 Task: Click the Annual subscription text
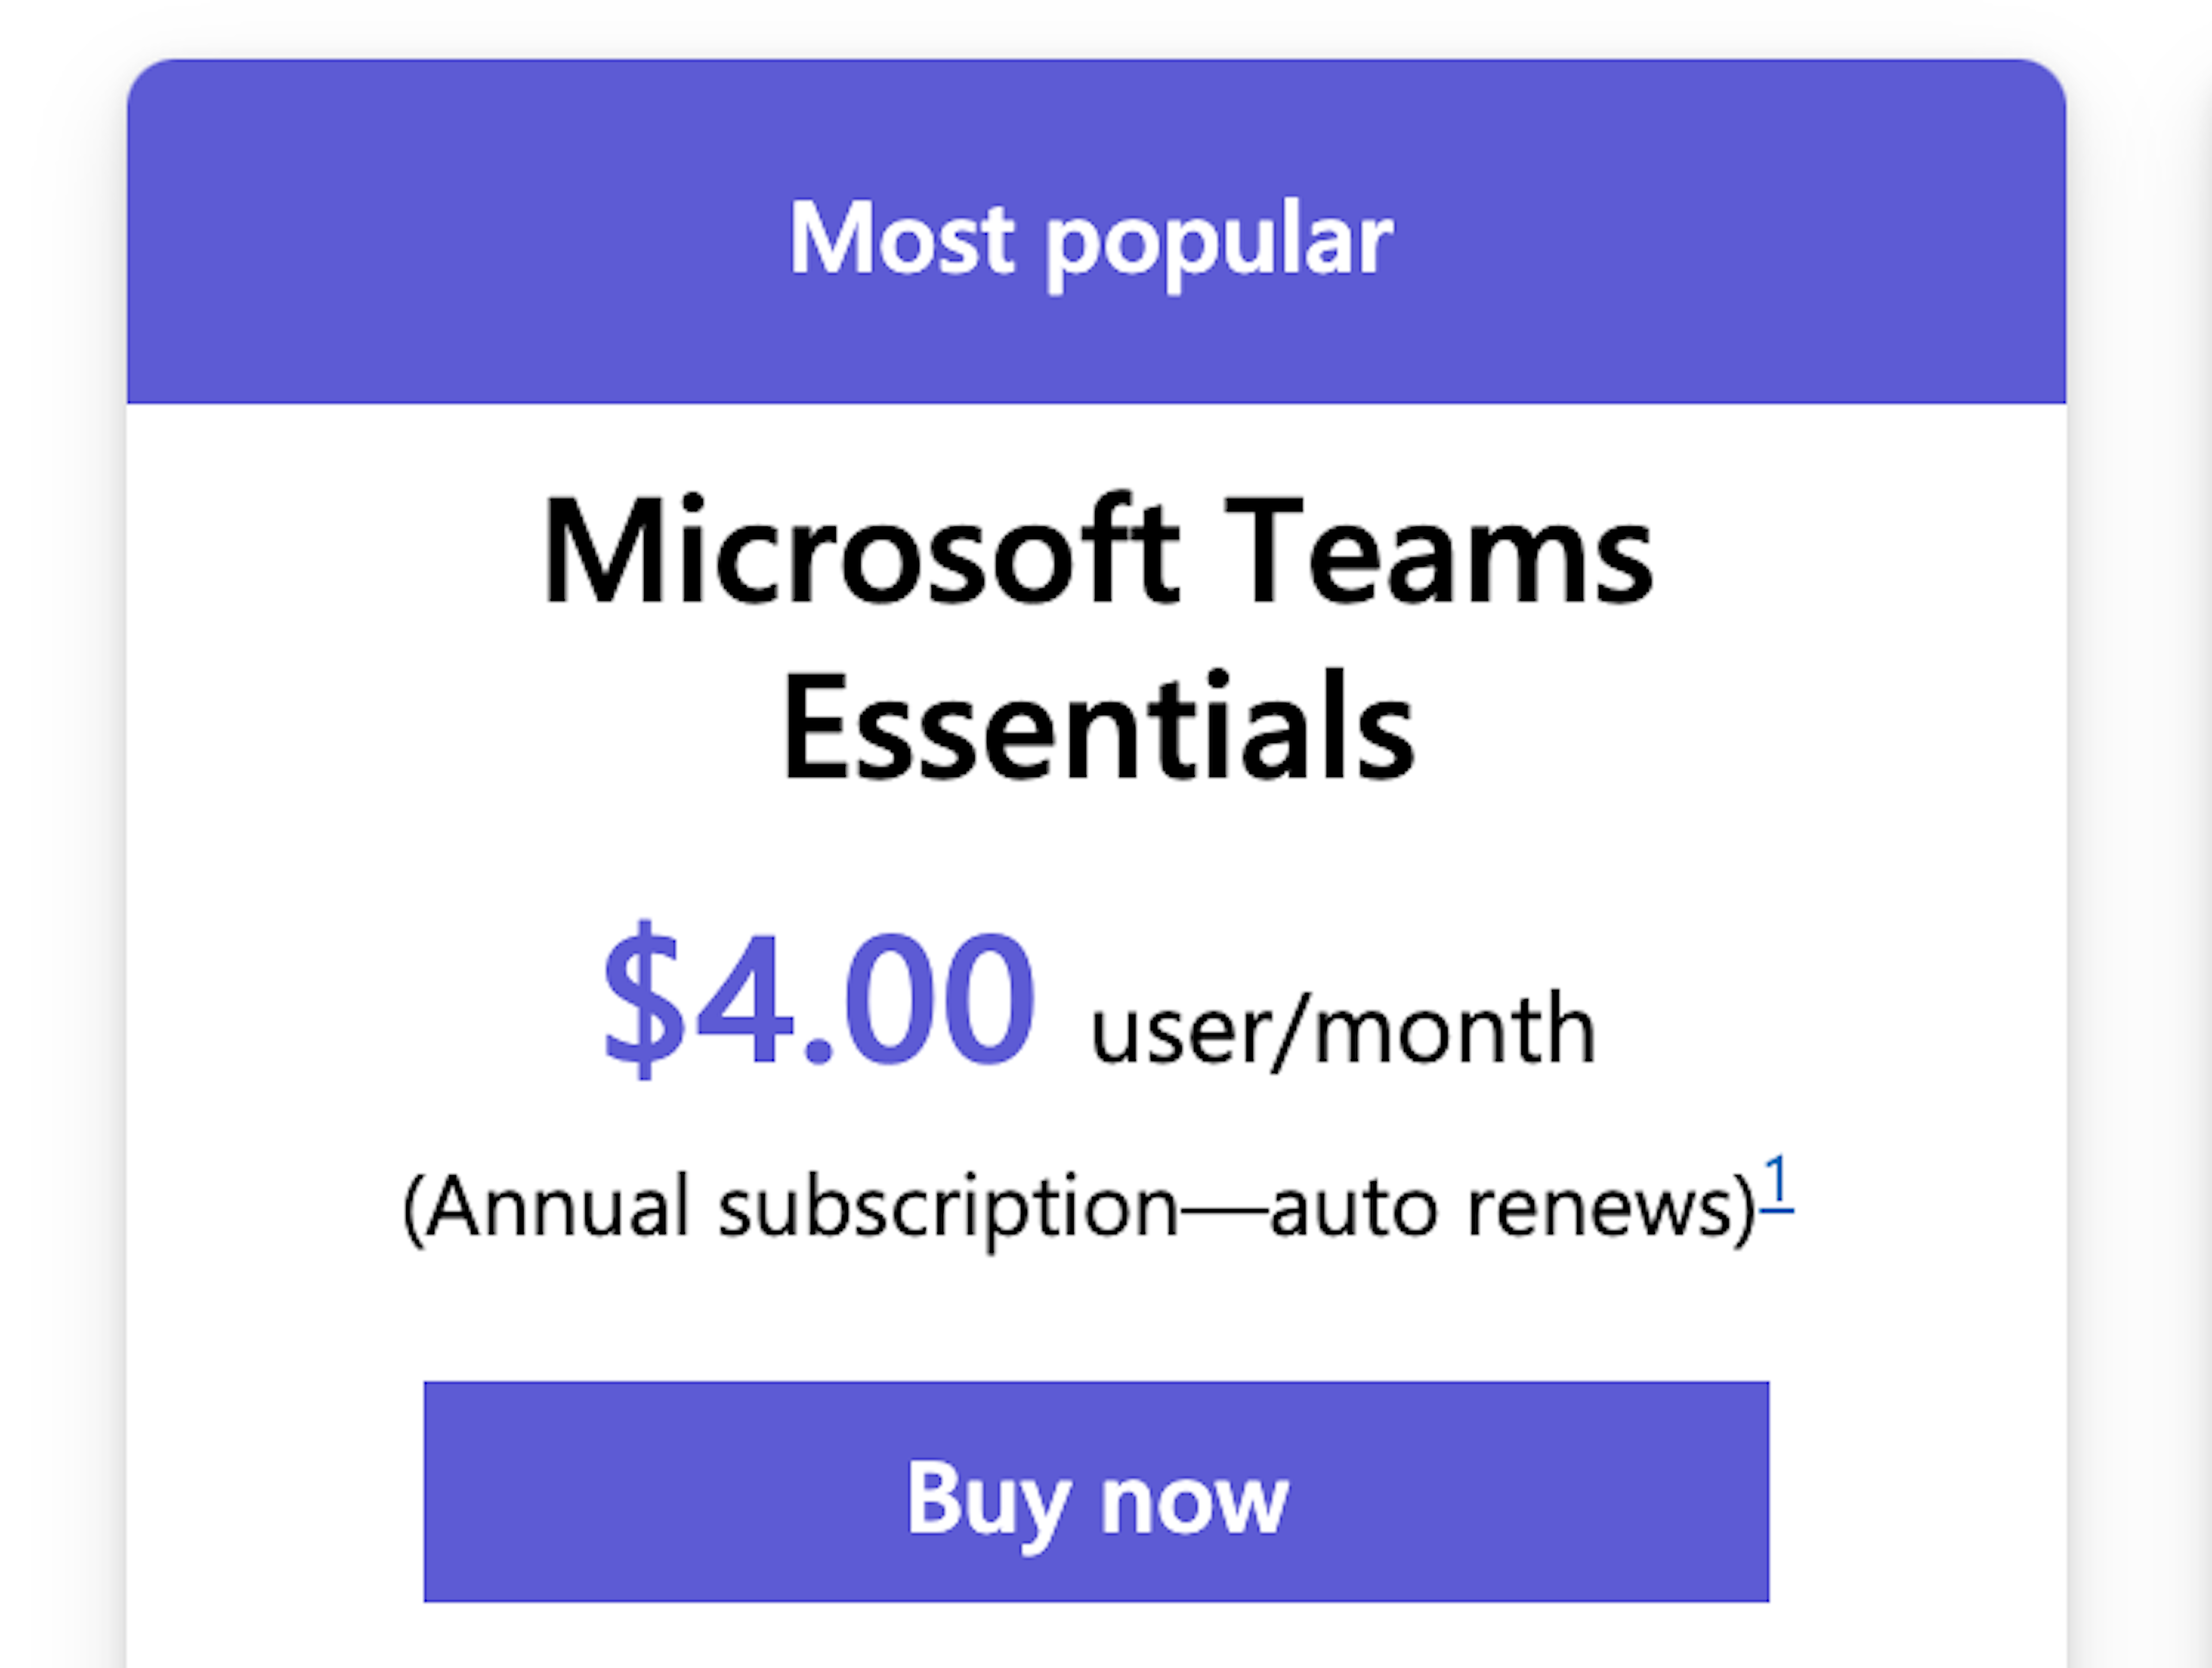click(x=790, y=1207)
